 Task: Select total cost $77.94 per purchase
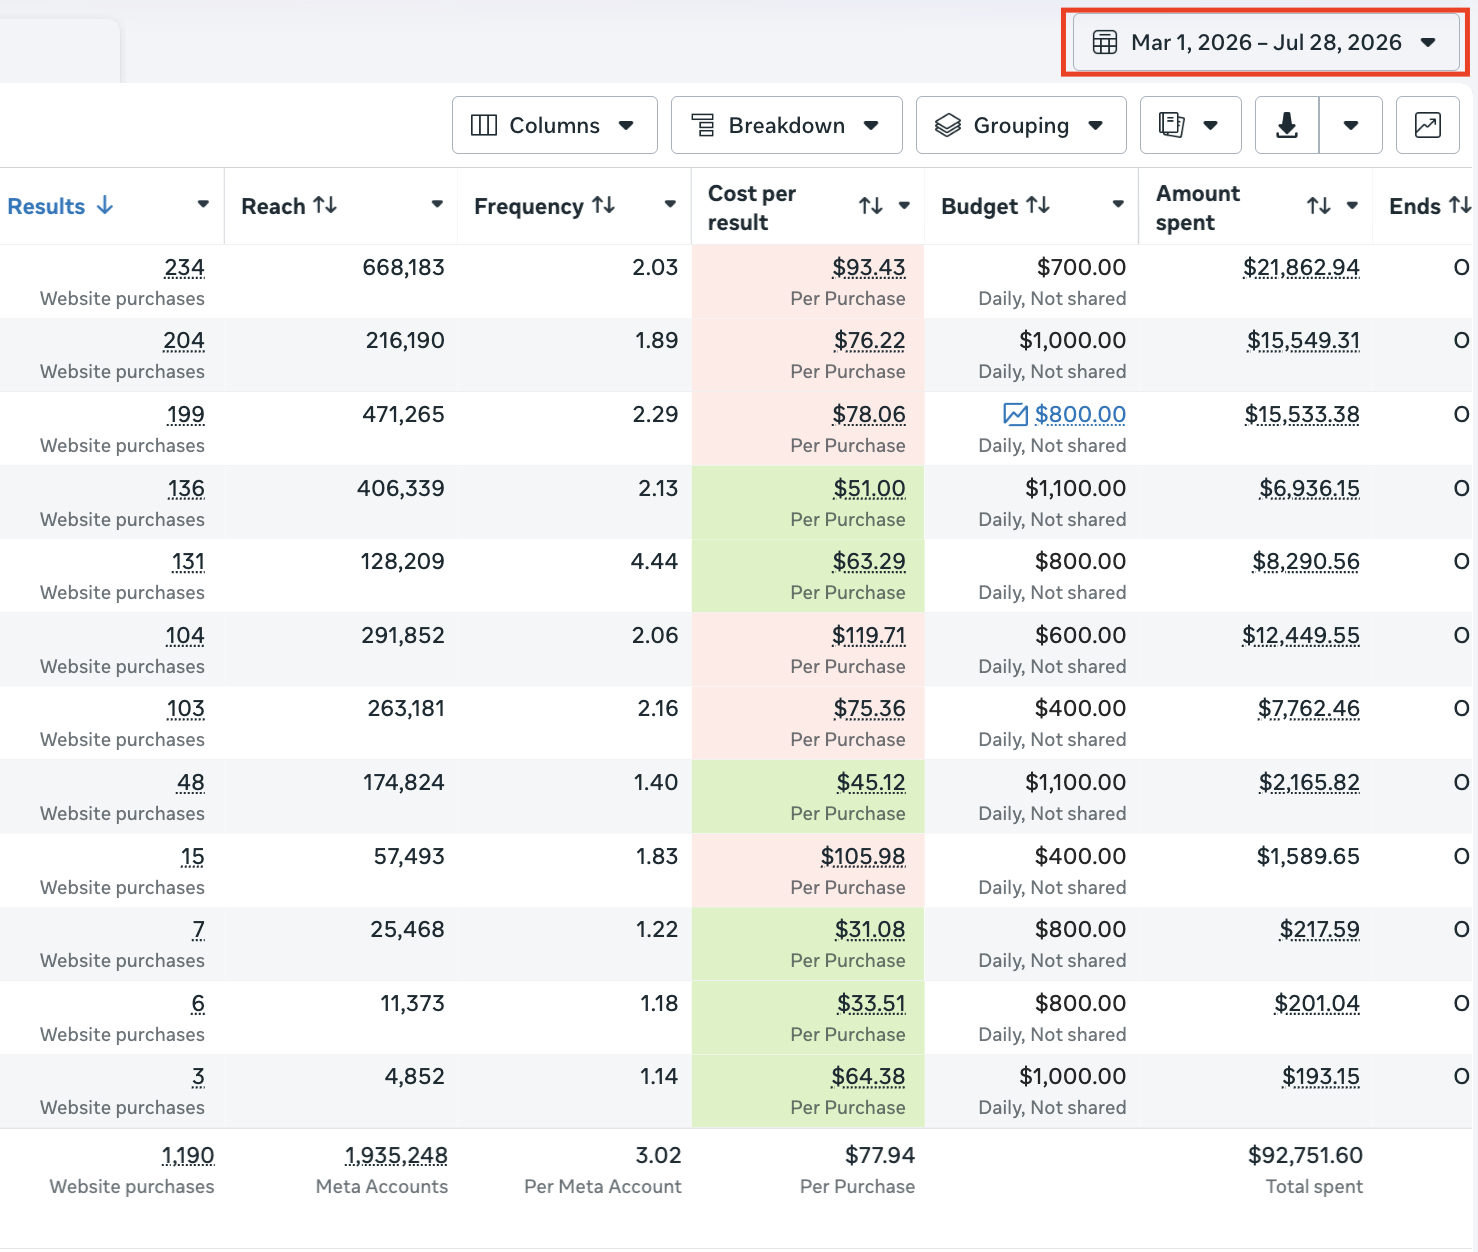point(880,1156)
